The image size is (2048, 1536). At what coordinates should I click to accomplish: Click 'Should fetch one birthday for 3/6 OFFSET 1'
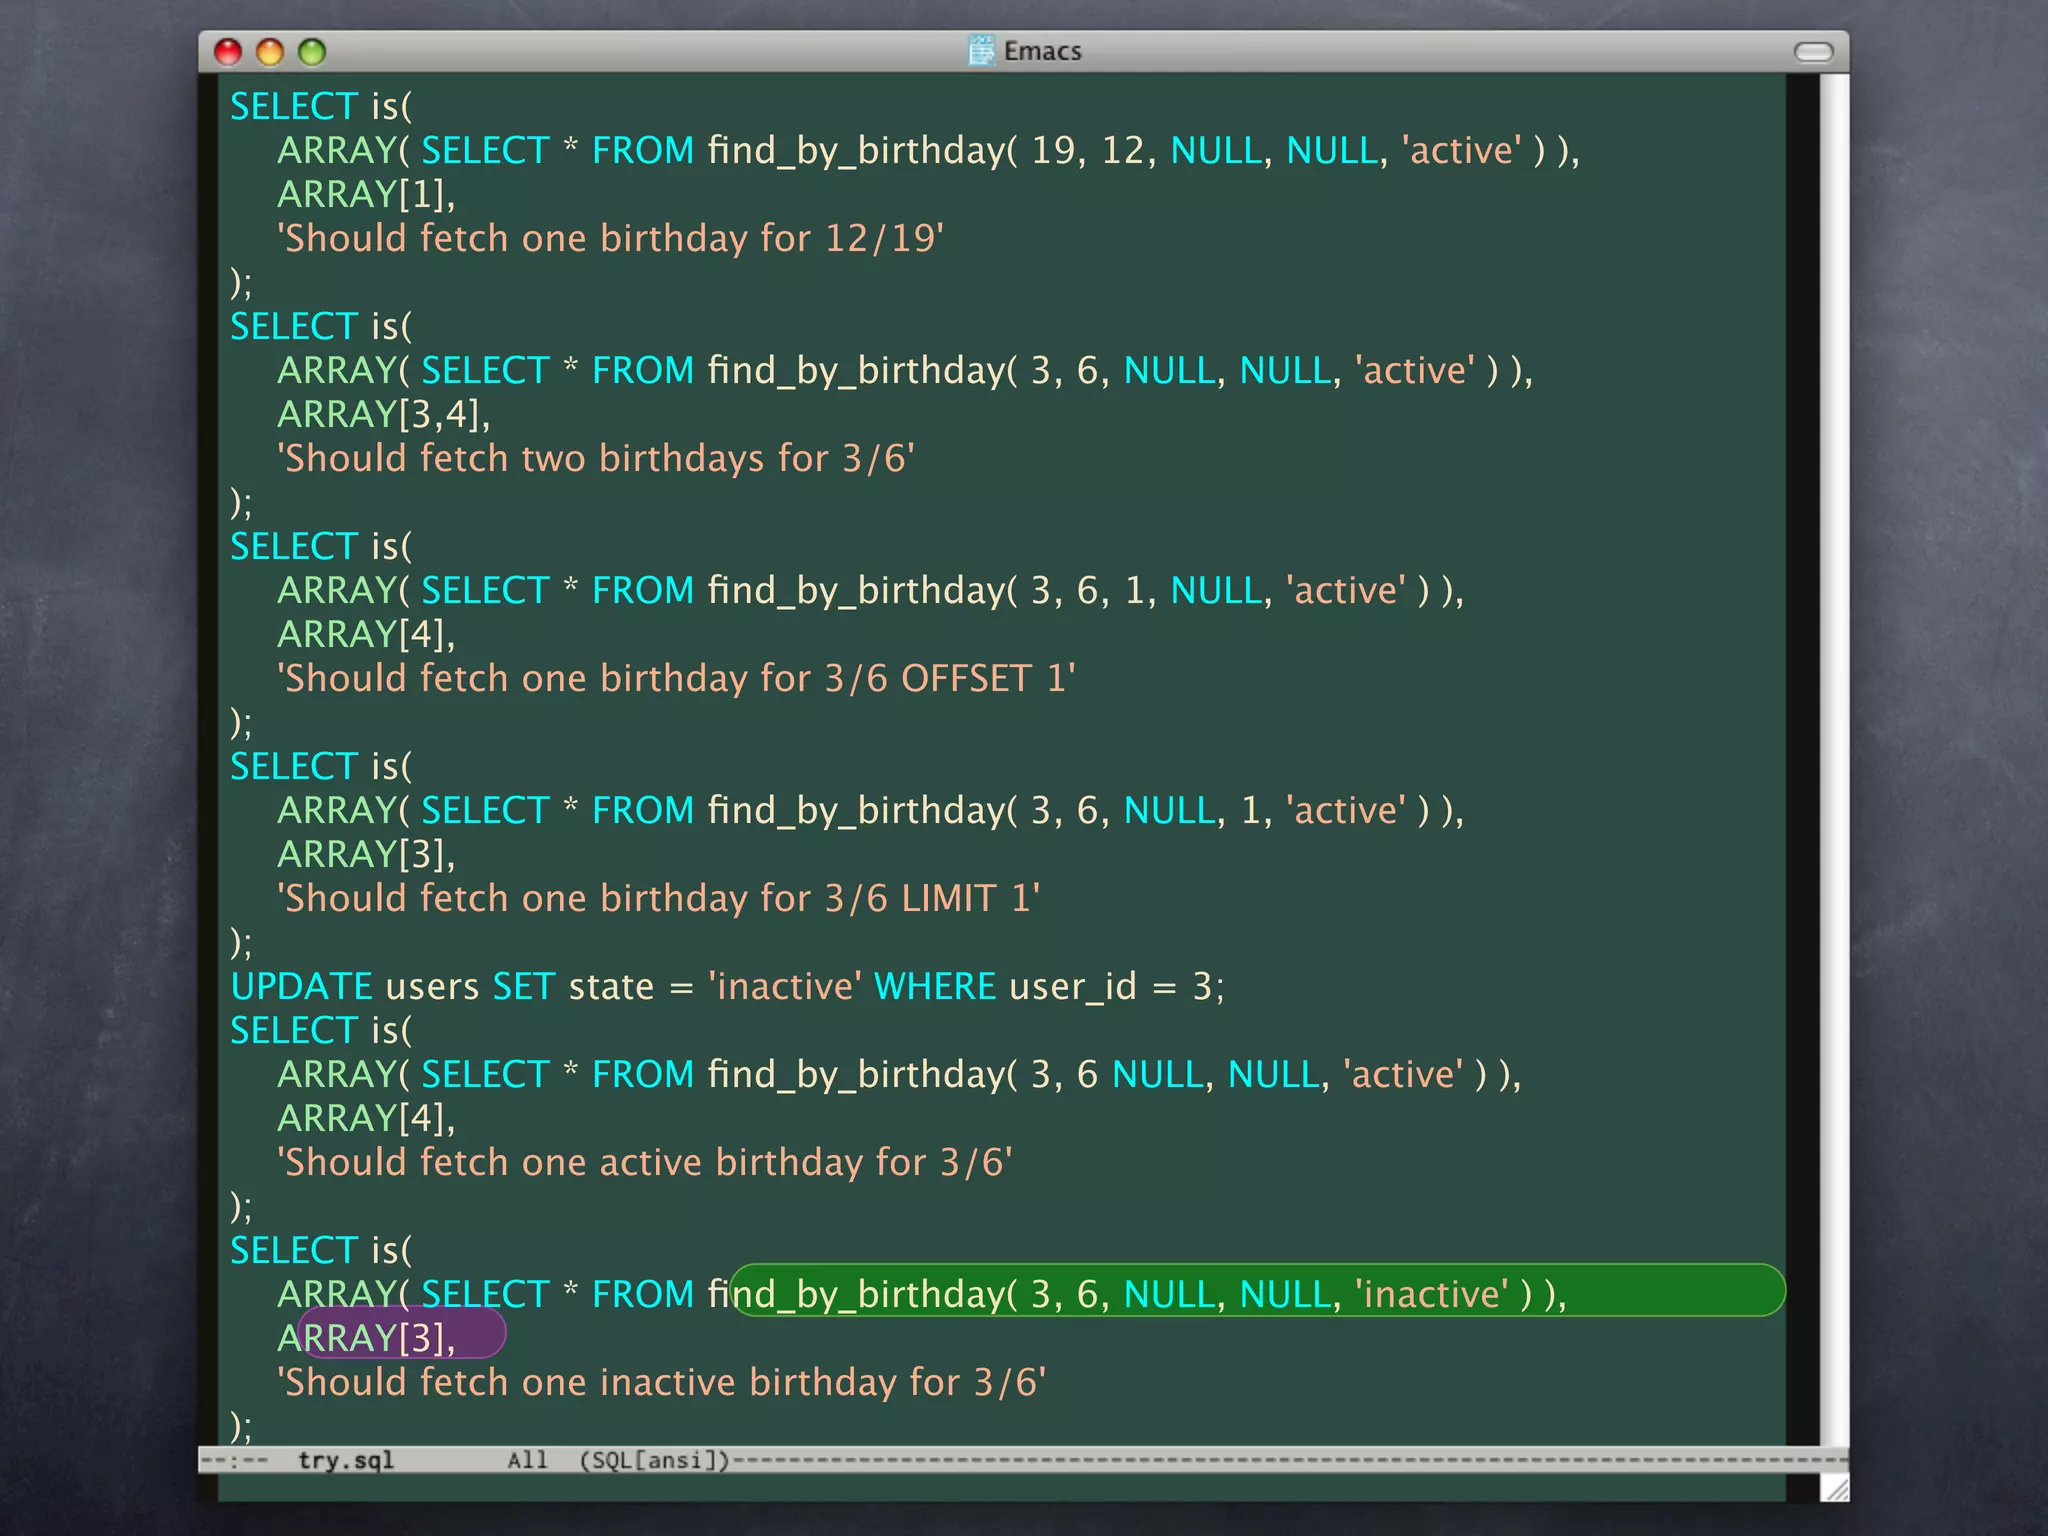click(676, 678)
